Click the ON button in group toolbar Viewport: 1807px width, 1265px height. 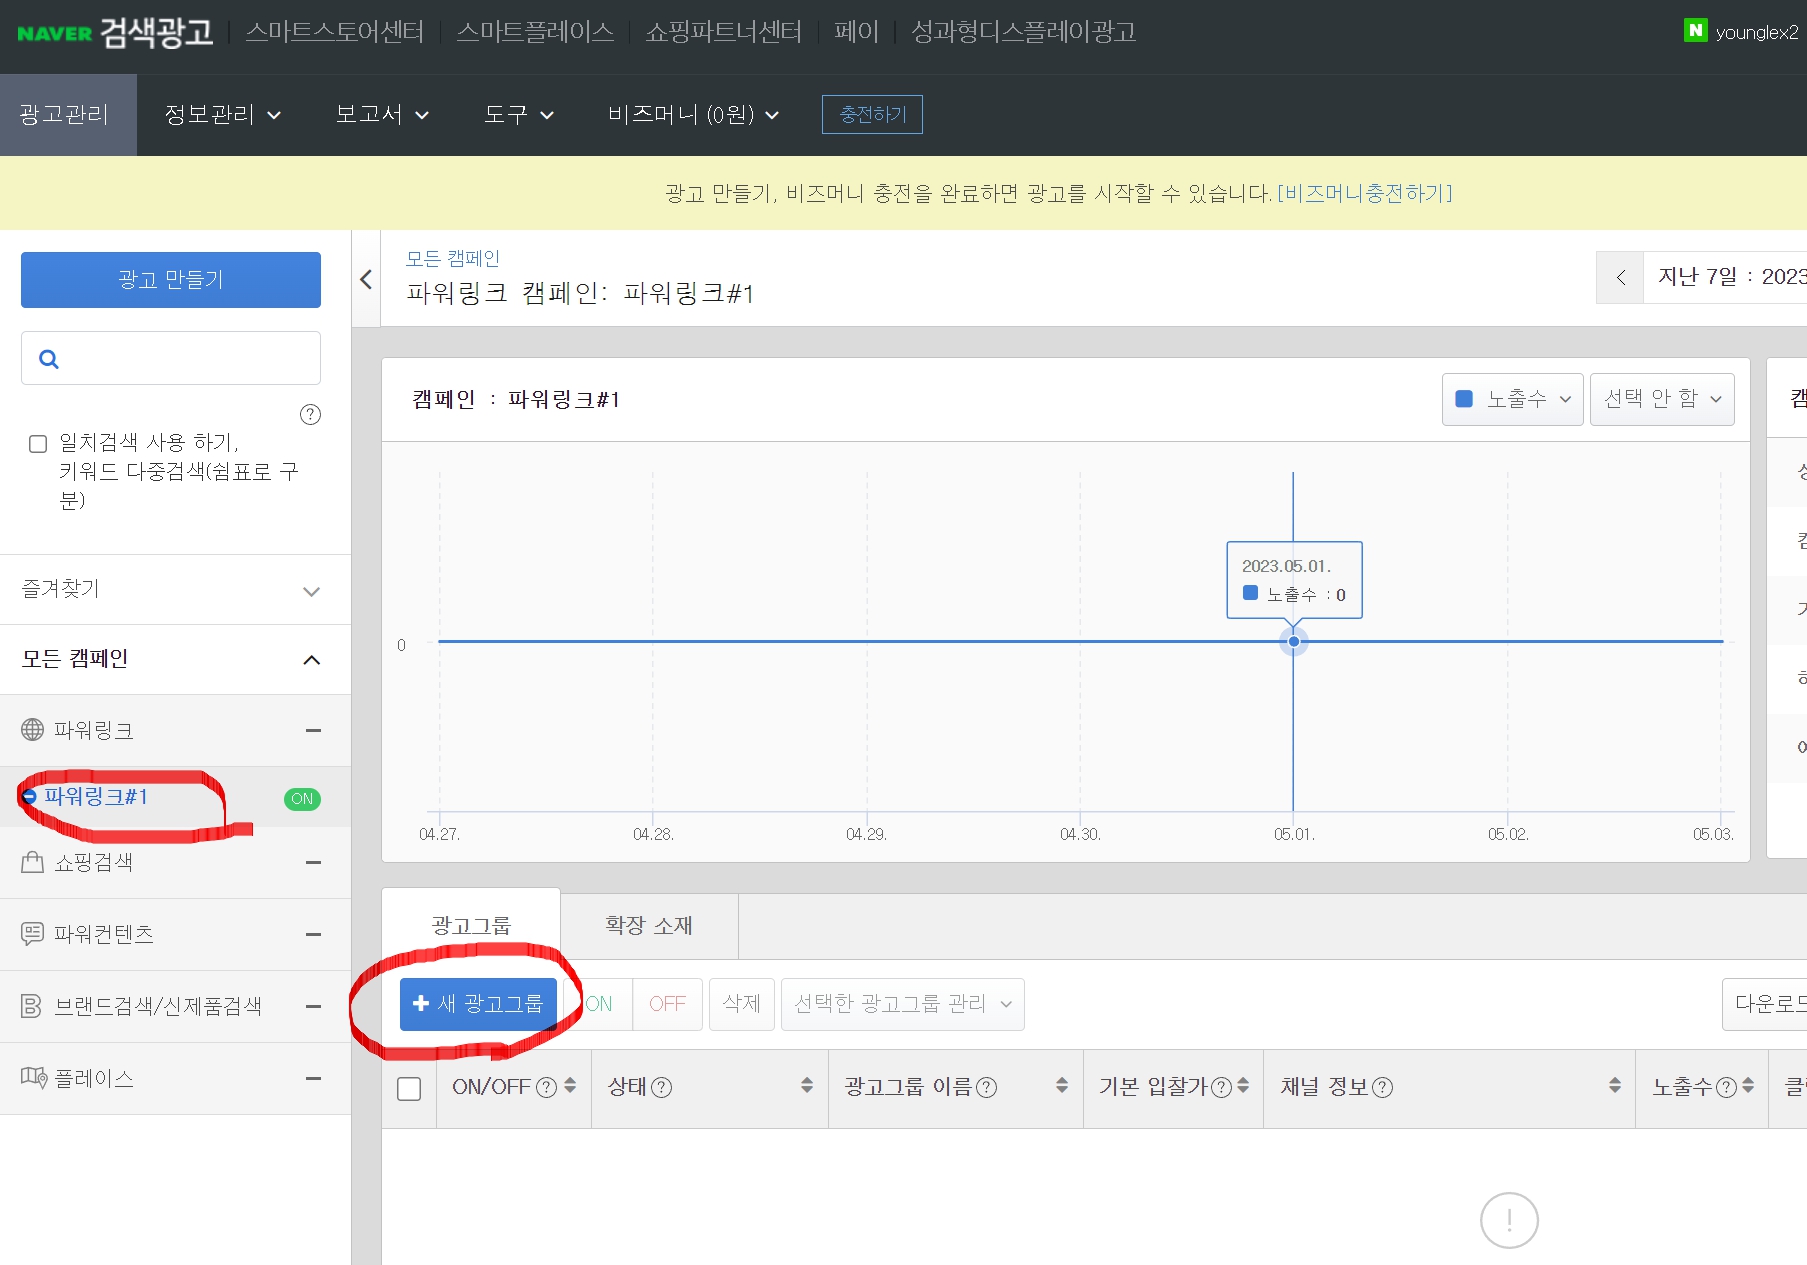pos(600,1004)
